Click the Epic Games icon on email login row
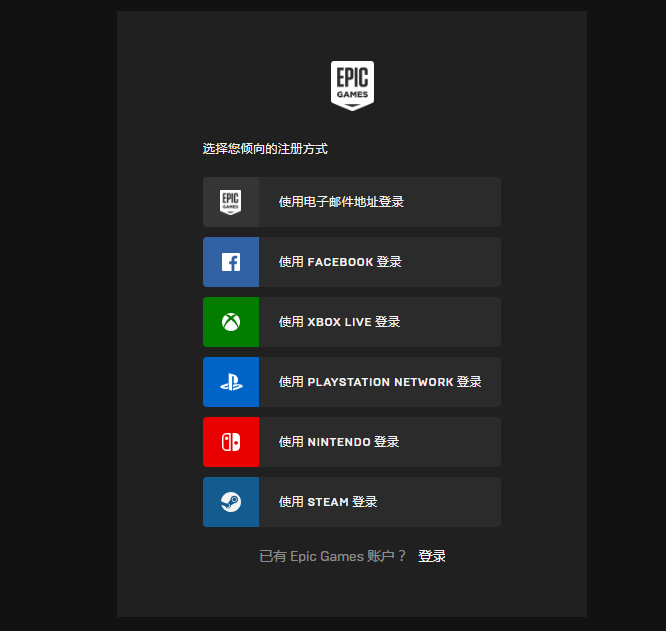Screen dimensions: 666x631 point(231,202)
